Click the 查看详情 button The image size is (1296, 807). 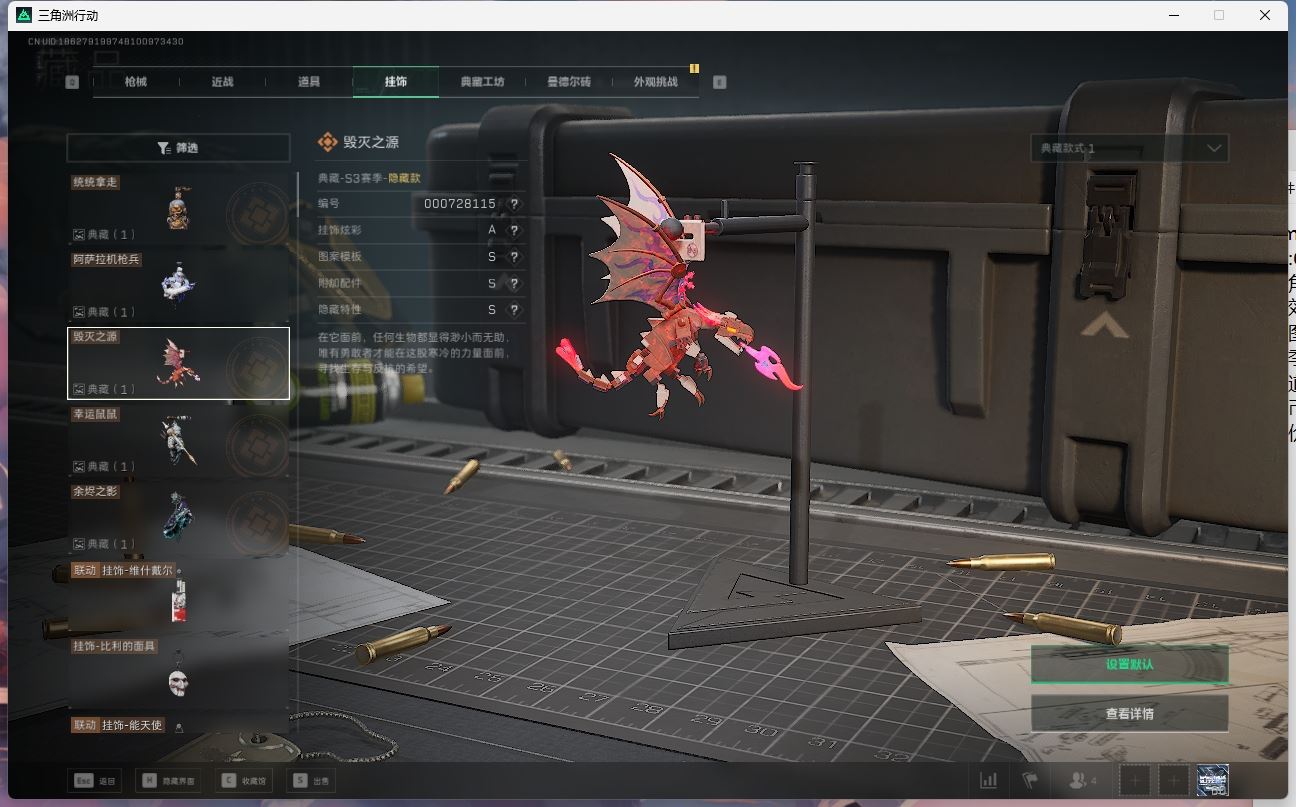[1129, 714]
